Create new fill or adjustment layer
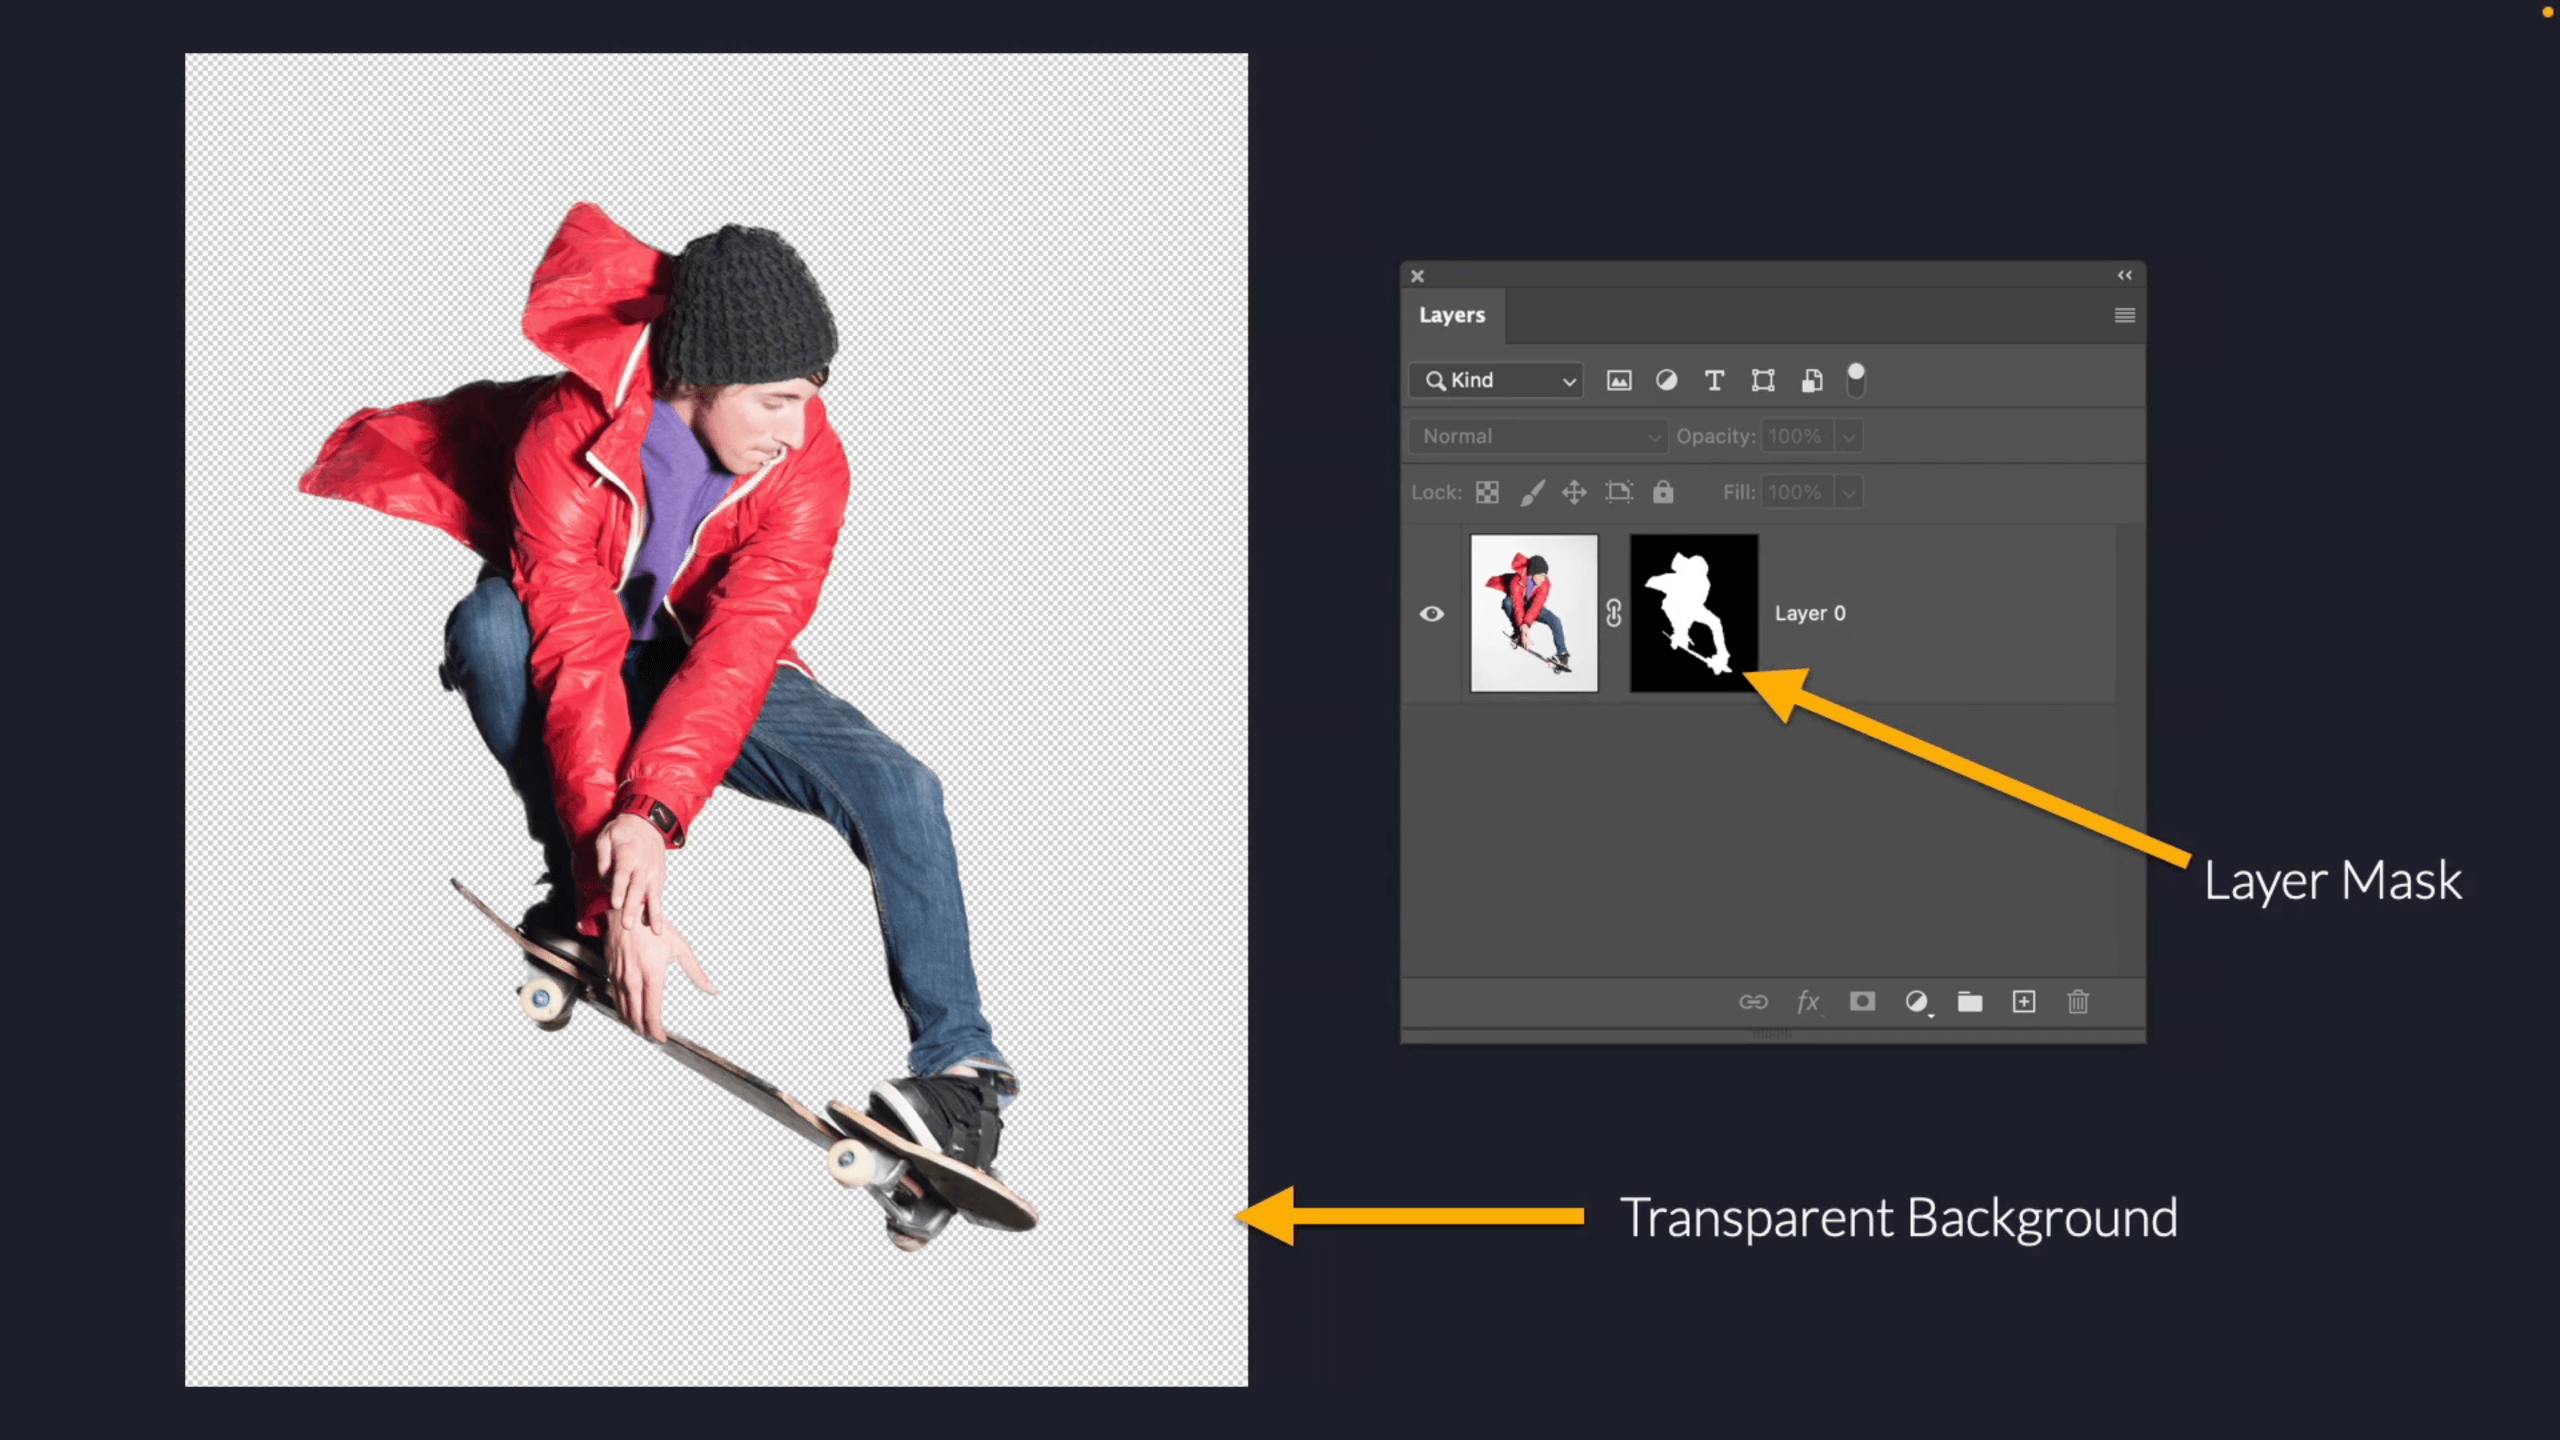Image resolution: width=2560 pixels, height=1440 pixels. click(x=1916, y=1001)
